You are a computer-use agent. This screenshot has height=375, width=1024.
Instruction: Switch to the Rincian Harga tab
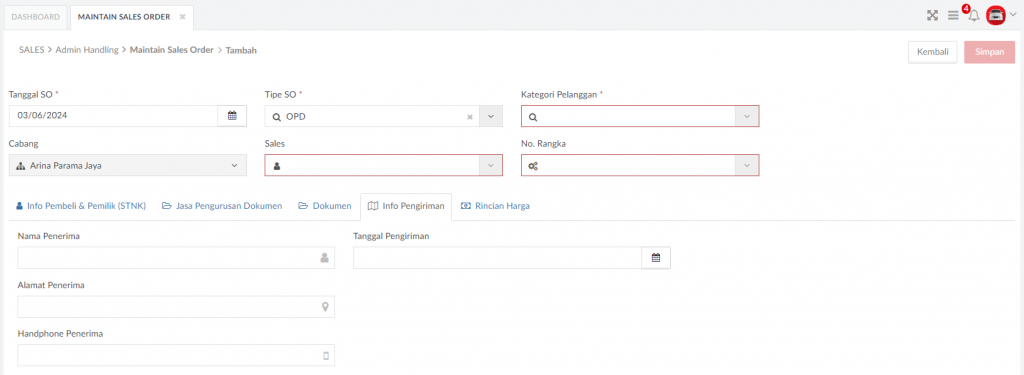click(495, 206)
